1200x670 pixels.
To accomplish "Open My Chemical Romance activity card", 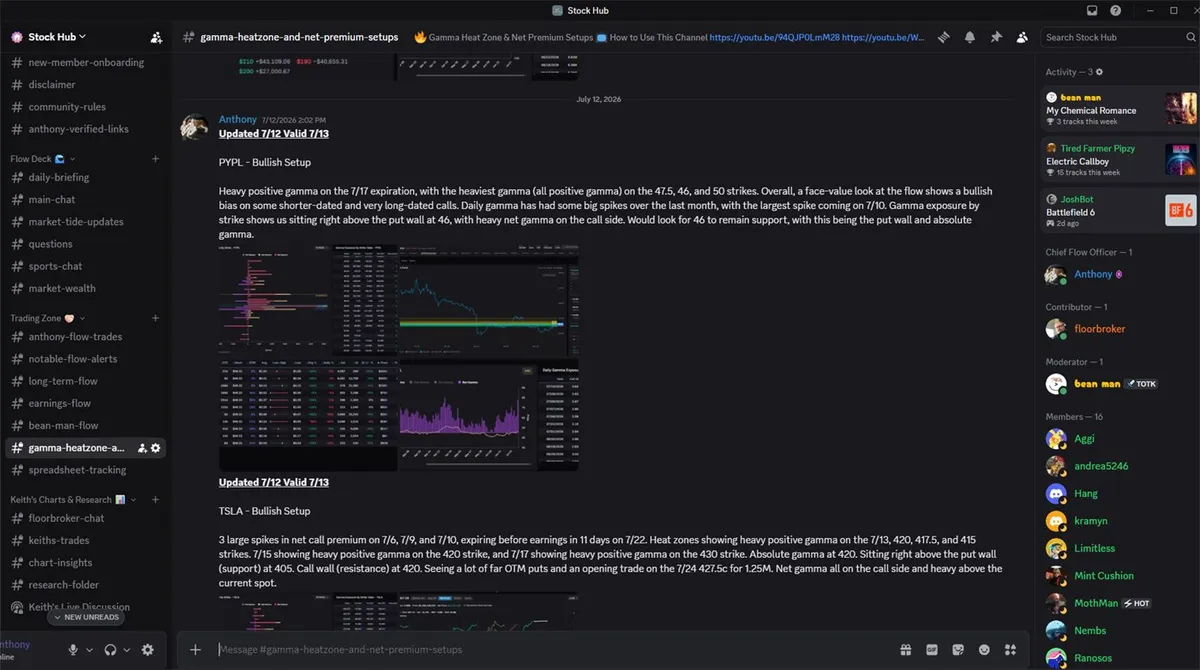I will [1120, 108].
